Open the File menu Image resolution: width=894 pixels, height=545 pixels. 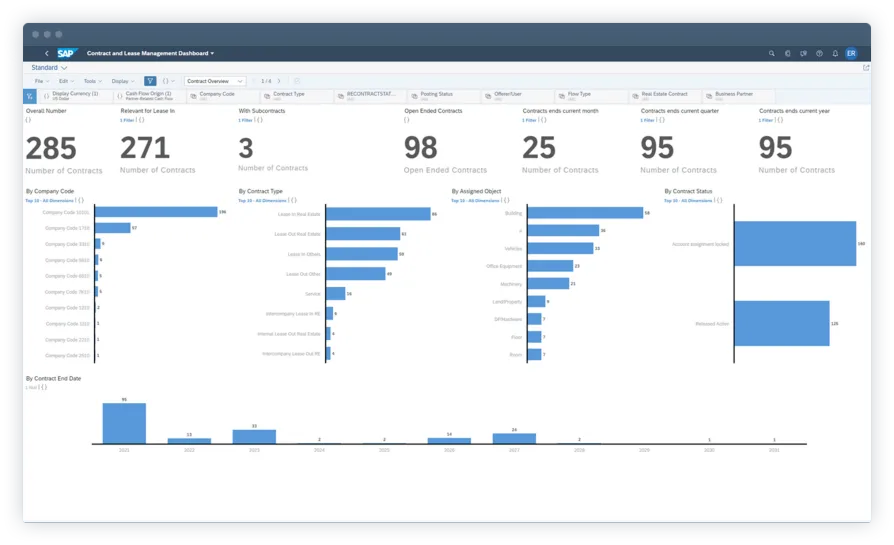(x=40, y=81)
